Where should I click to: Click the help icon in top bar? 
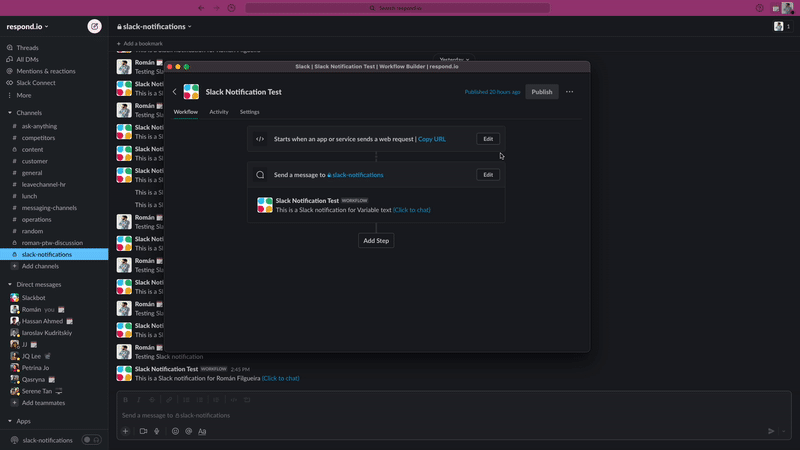pyautogui.click(x=759, y=8)
